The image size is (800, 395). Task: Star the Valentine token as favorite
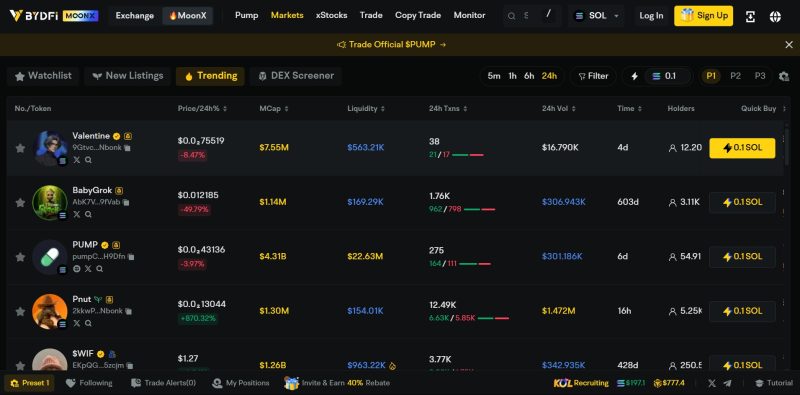coord(20,148)
